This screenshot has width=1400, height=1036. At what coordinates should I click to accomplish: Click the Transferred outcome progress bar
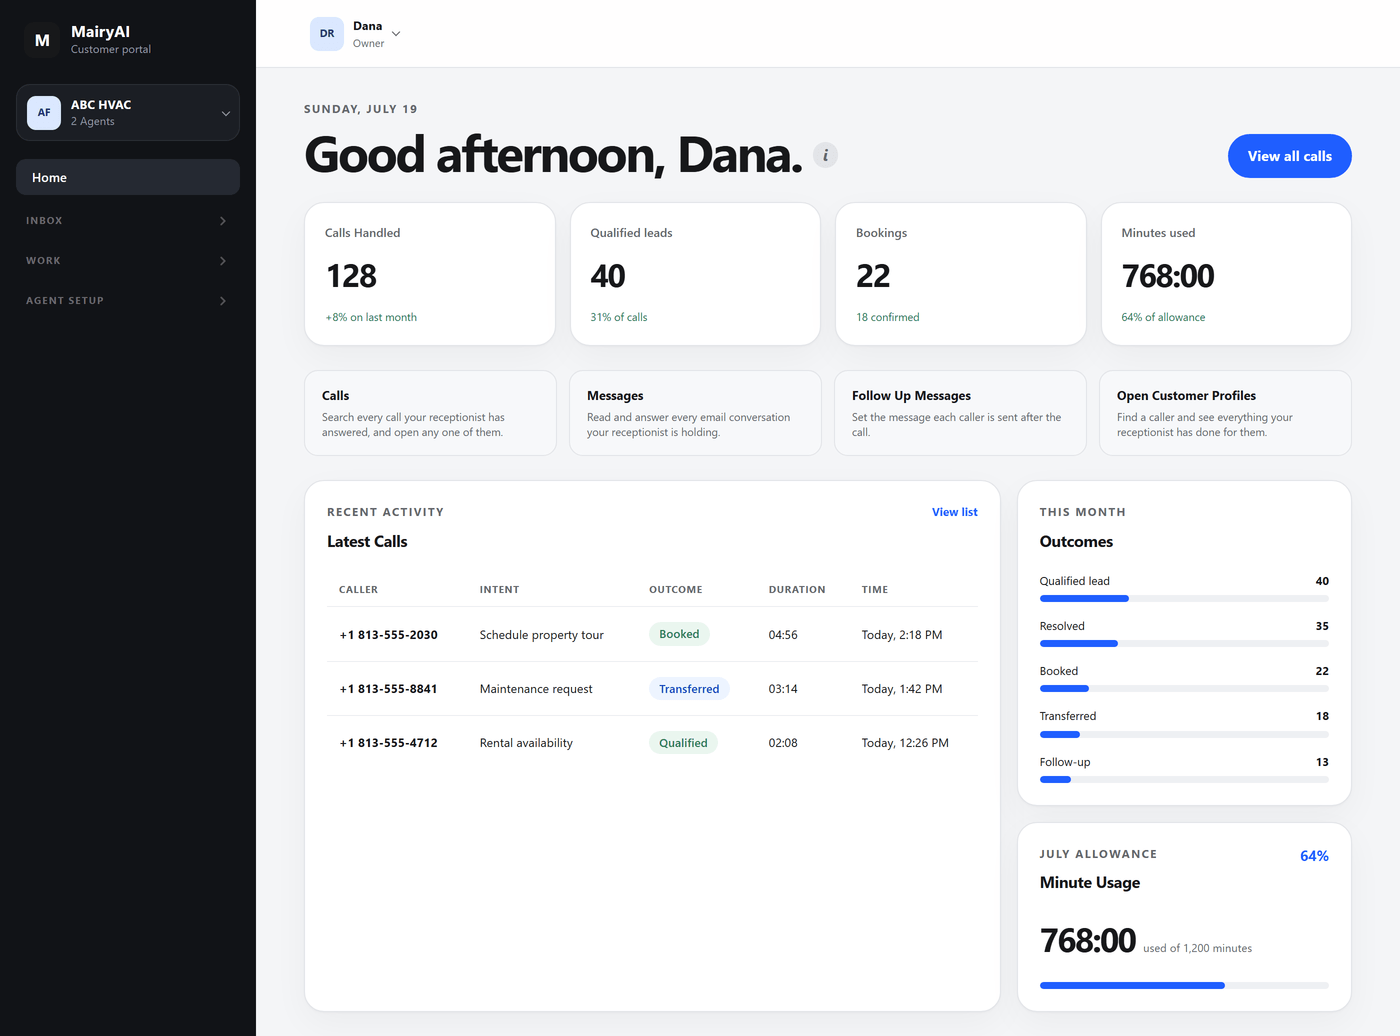tap(1184, 734)
